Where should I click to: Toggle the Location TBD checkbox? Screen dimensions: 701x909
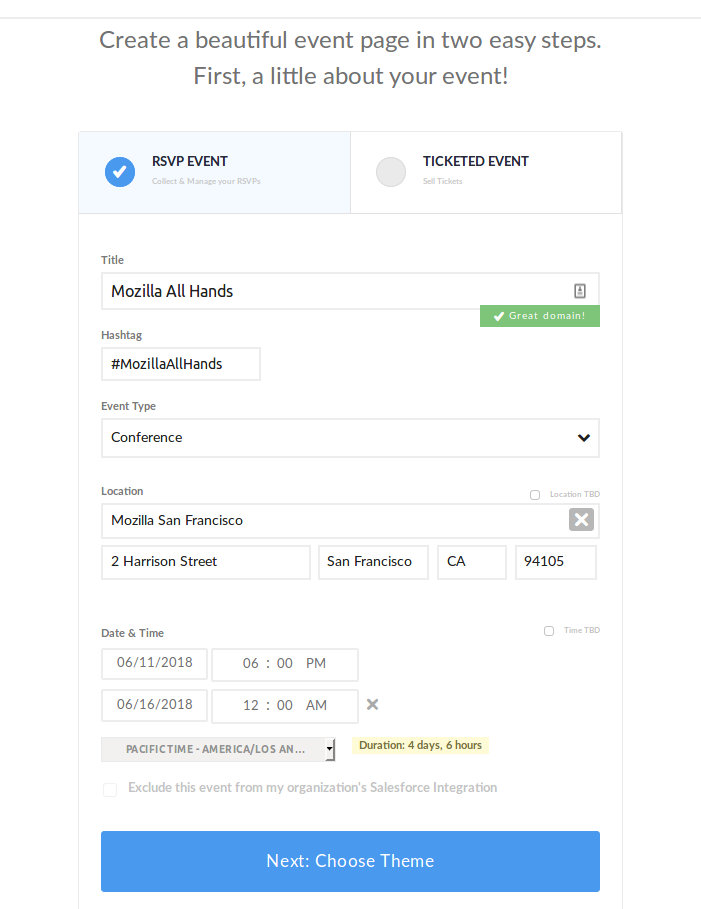pos(535,495)
